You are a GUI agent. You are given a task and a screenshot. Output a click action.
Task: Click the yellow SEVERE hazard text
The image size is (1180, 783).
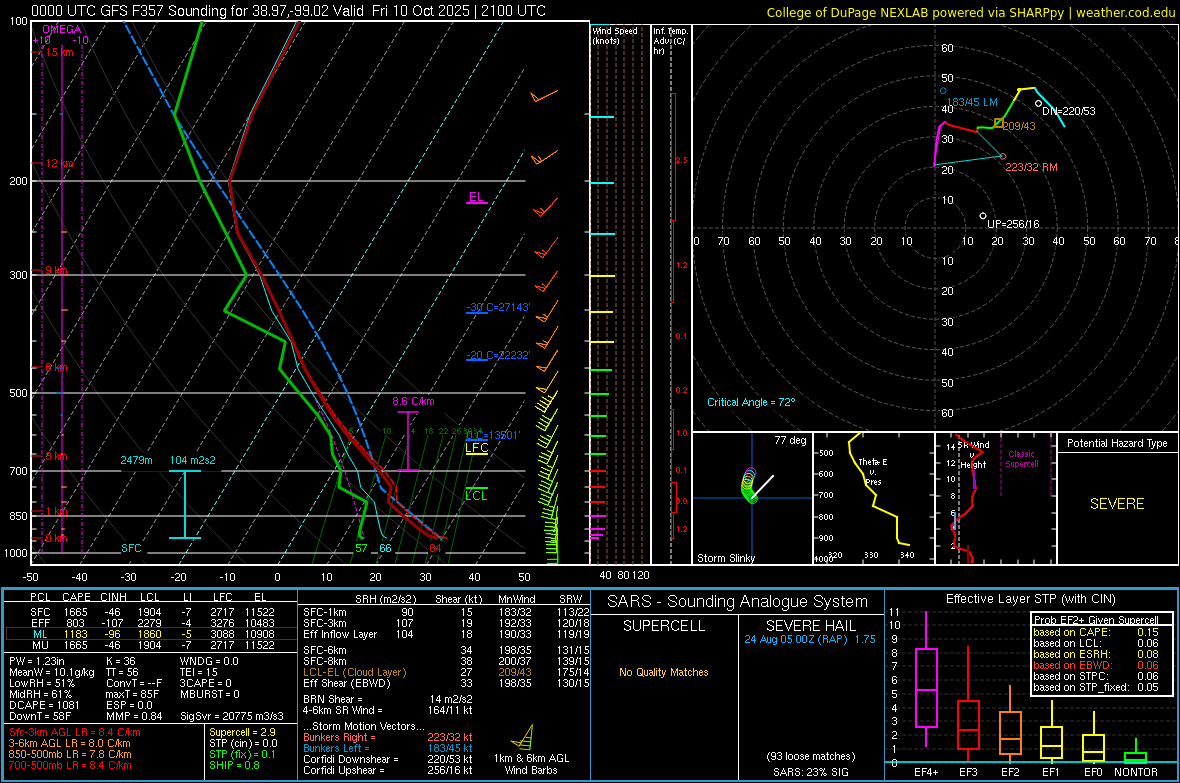point(1117,504)
